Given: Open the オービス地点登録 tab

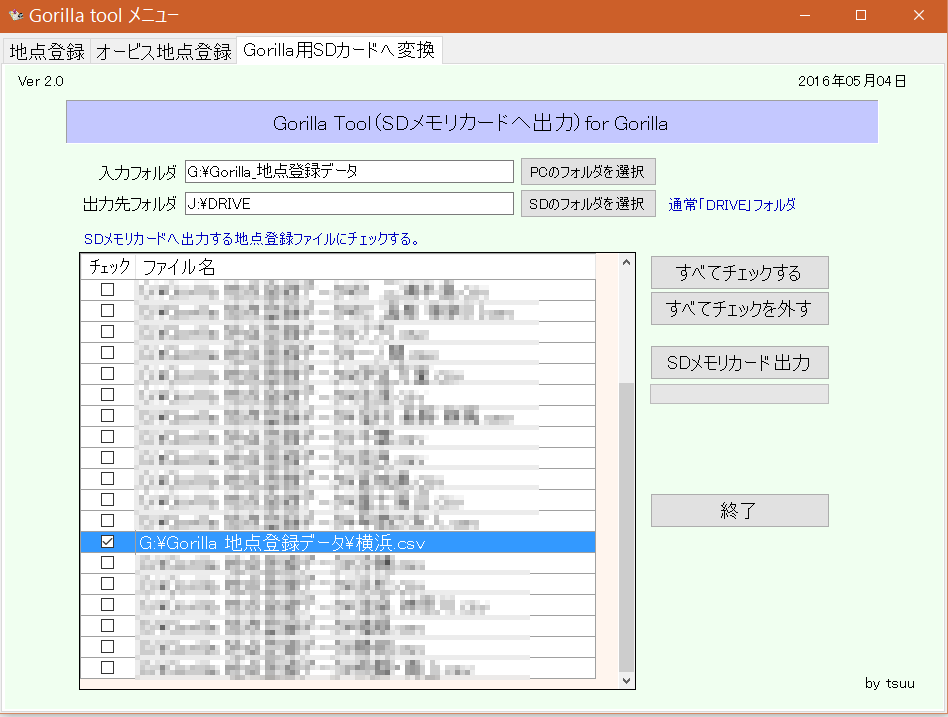Looking at the screenshot, I should (x=163, y=52).
